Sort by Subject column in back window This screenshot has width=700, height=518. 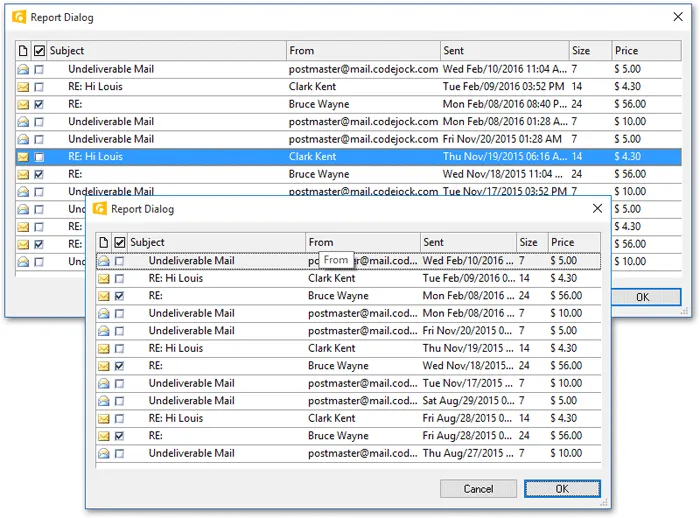tap(167, 51)
